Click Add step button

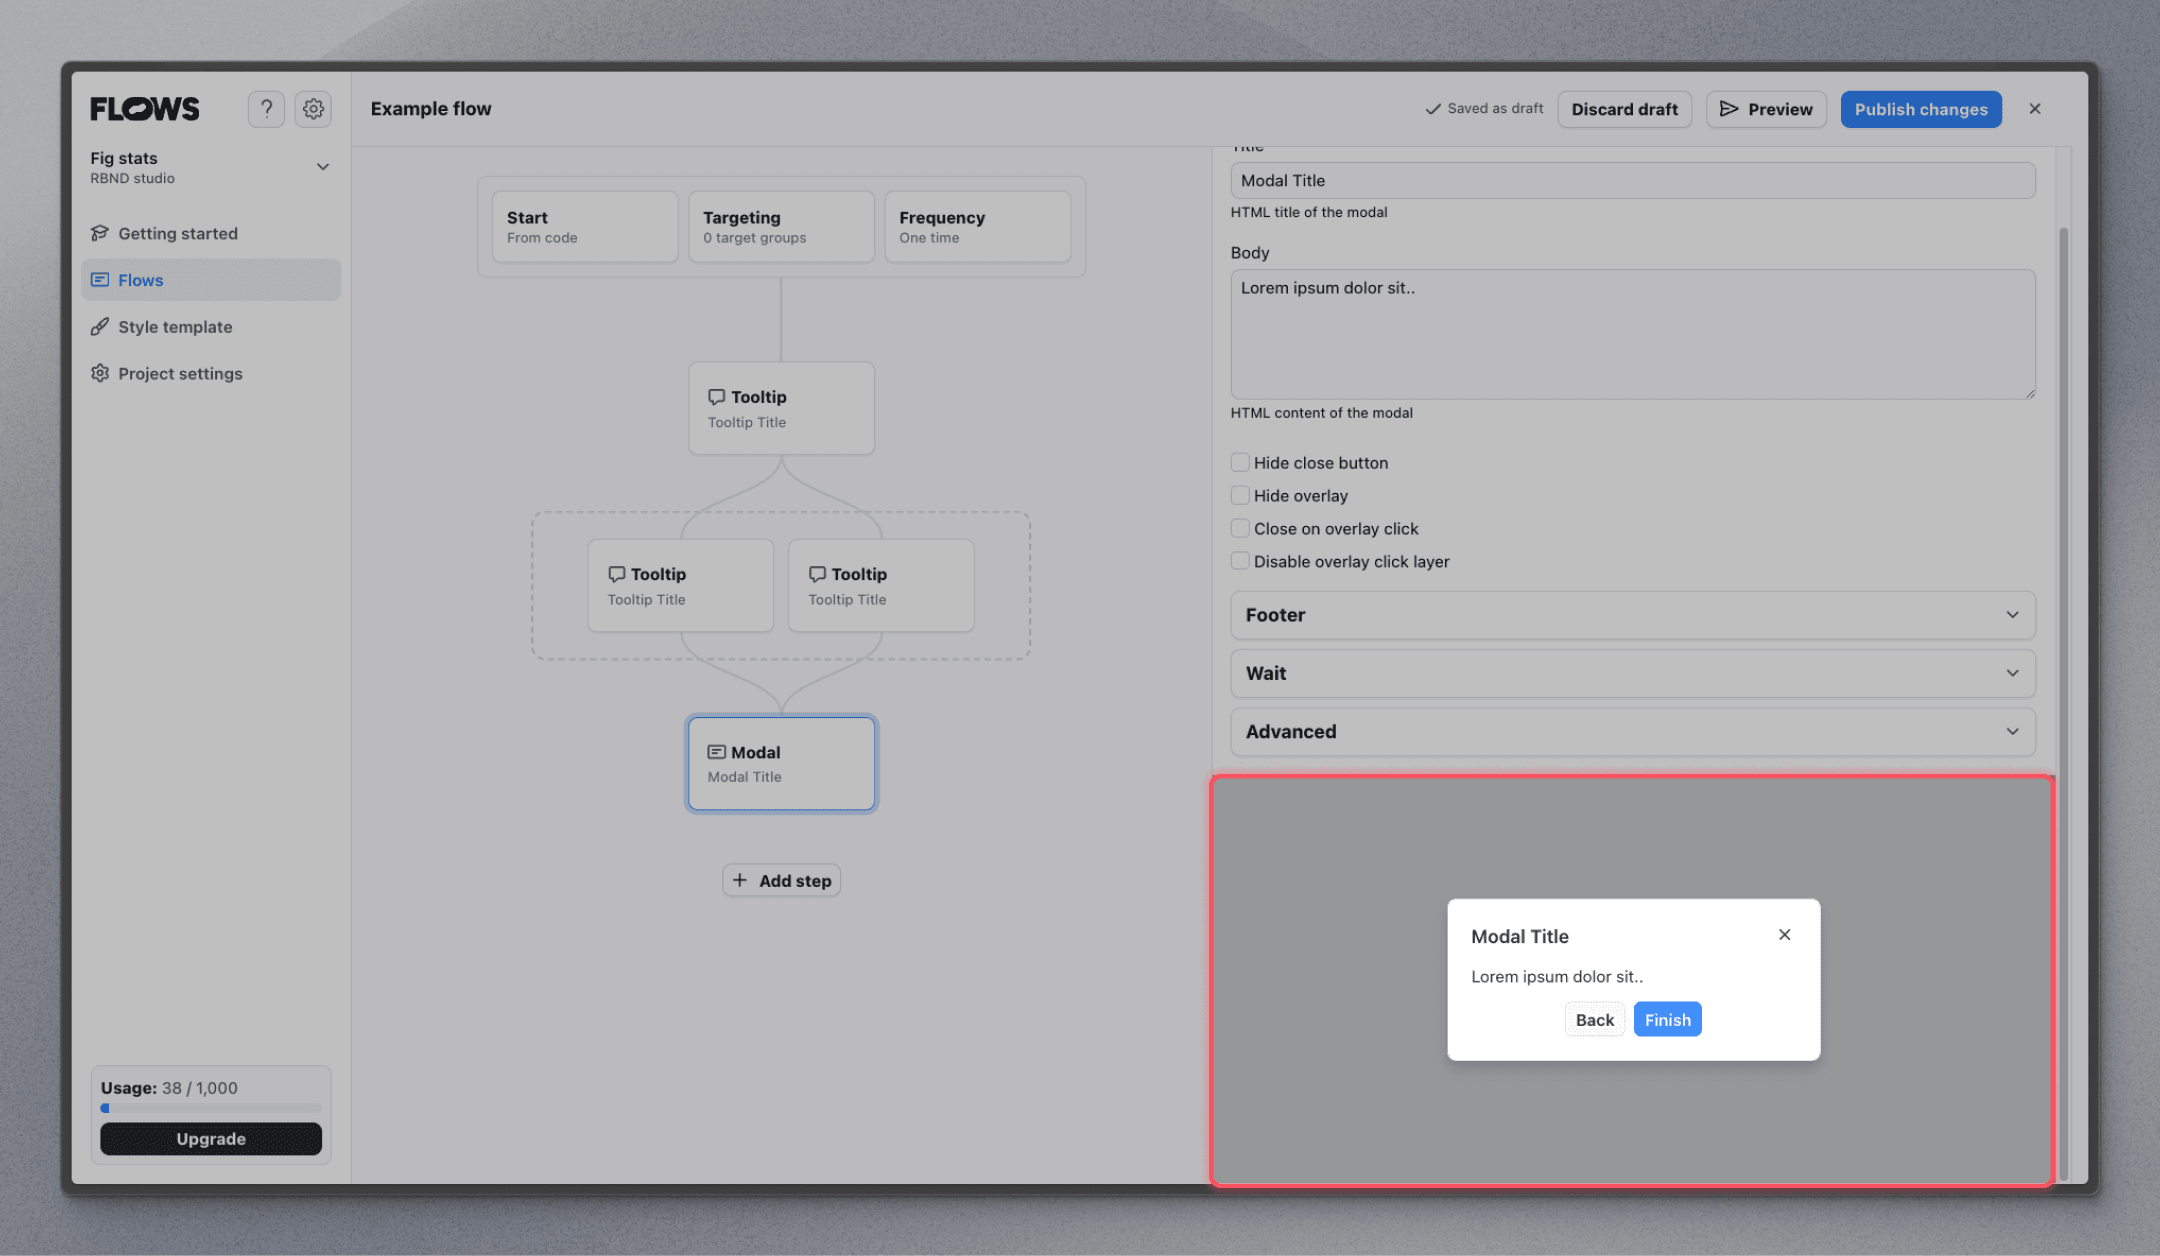pyautogui.click(x=782, y=880)
